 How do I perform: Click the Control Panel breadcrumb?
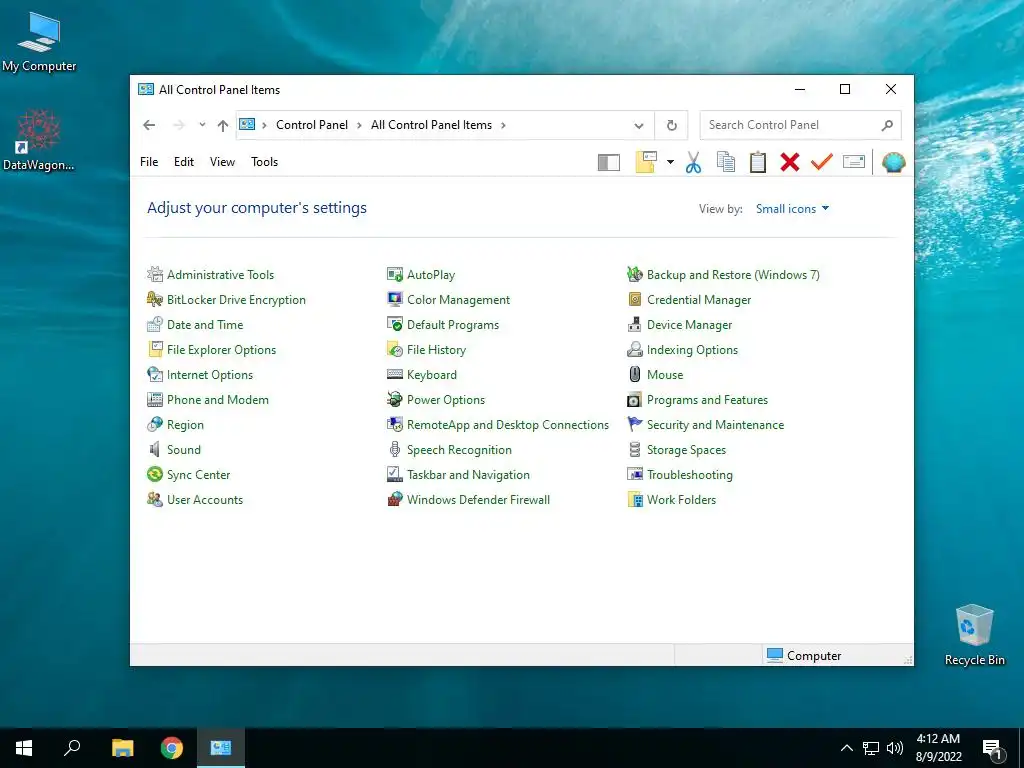(312, 125)
